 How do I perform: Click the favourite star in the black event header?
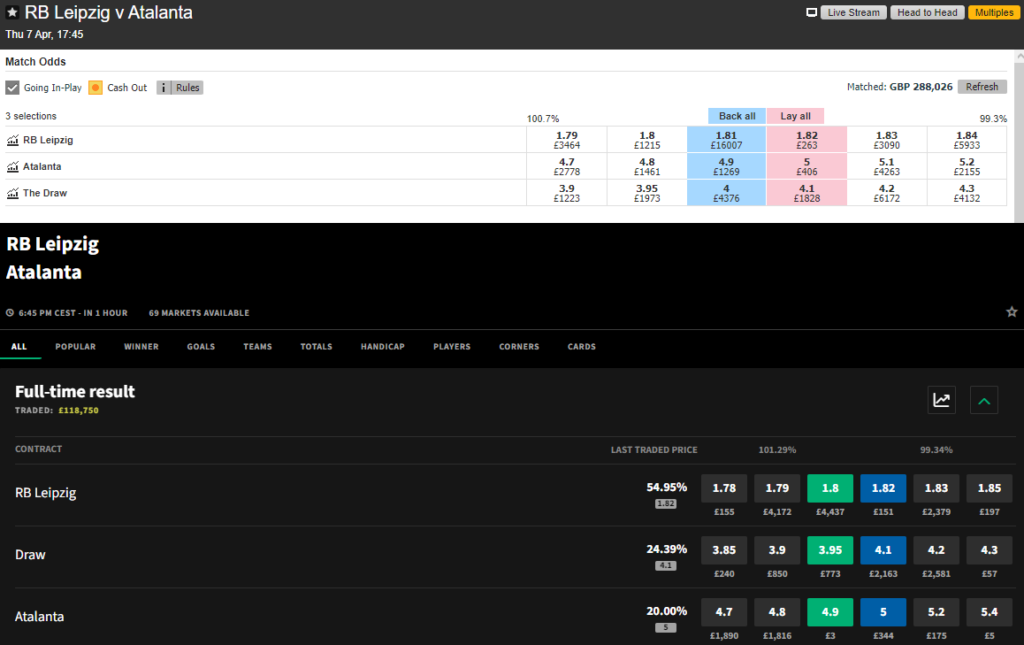(x=1012, y=312)
